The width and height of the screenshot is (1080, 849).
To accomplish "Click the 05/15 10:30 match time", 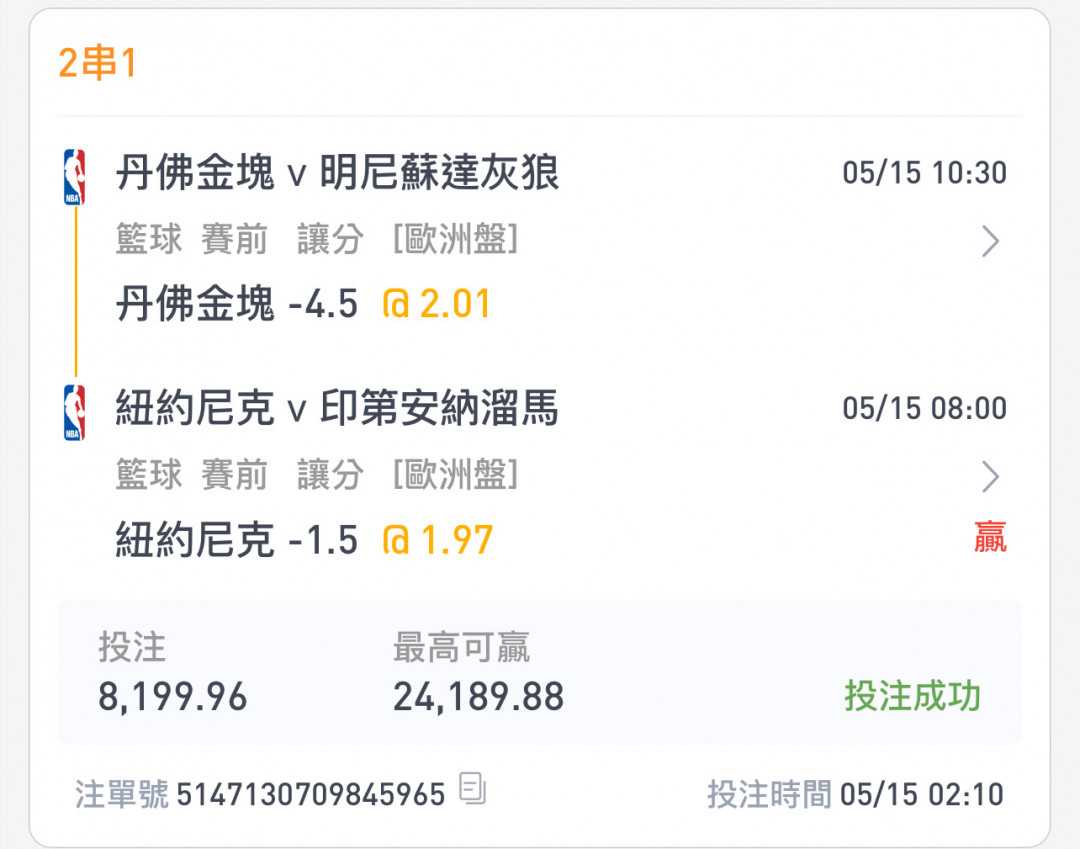I will (924, 173).
